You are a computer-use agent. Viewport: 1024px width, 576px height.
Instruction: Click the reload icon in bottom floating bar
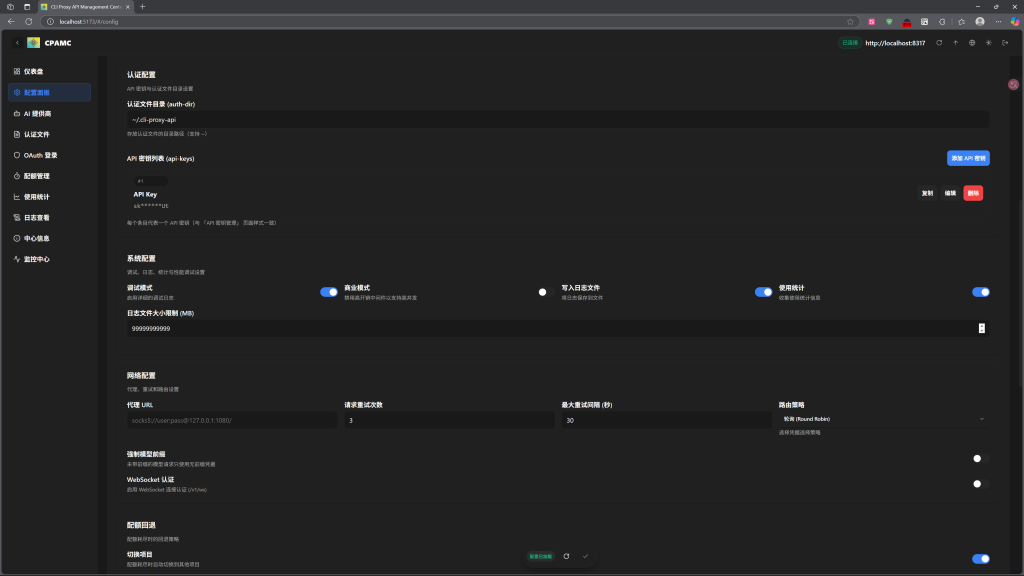click(566, 556)
